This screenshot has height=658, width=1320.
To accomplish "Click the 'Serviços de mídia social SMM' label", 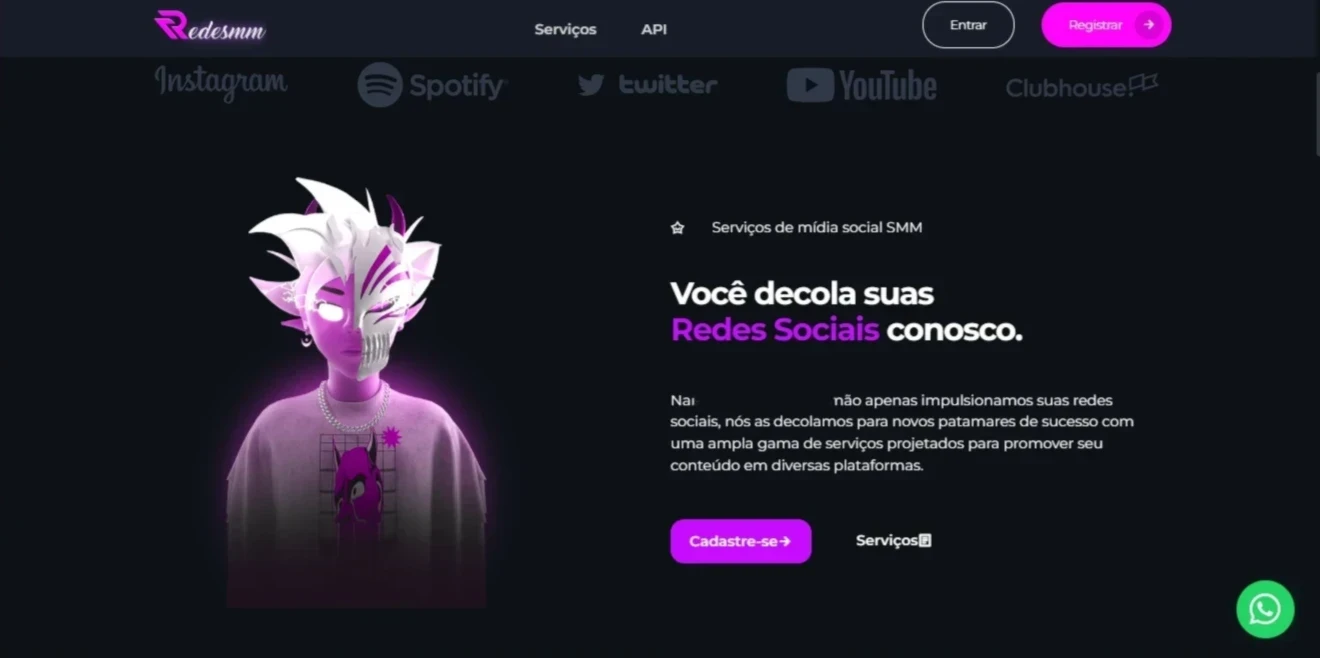I will pyautogui.click(x=817, y=228).
